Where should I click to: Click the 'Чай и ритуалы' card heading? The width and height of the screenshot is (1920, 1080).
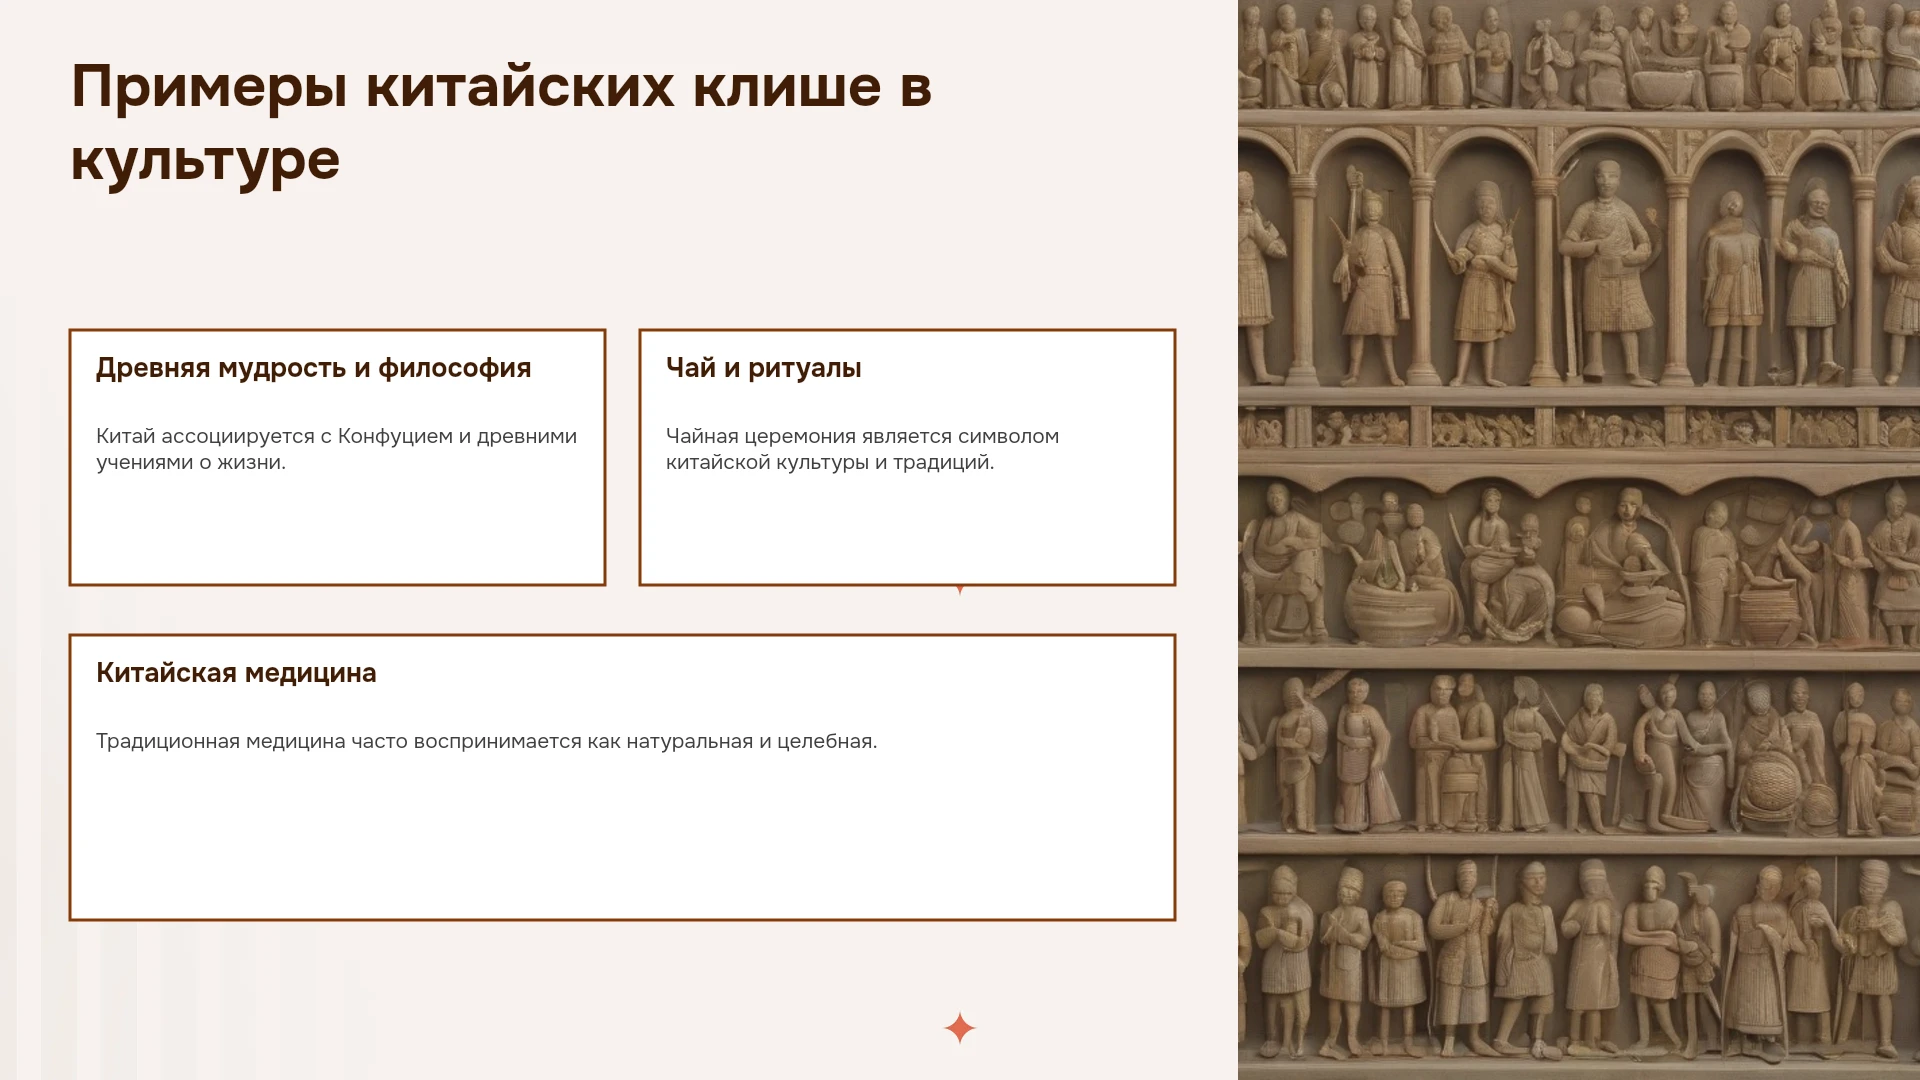pyautogui.click(x=764, y=368)
